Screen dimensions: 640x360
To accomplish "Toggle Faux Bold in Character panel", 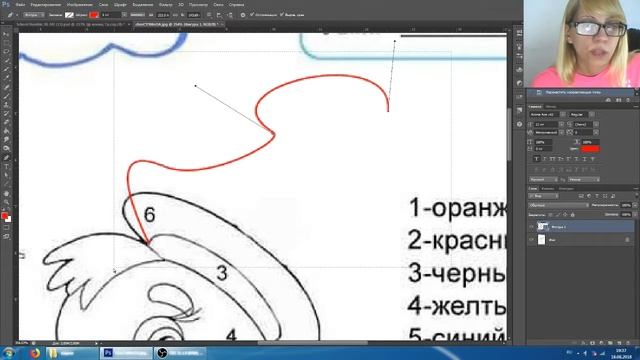I will 537,159.
